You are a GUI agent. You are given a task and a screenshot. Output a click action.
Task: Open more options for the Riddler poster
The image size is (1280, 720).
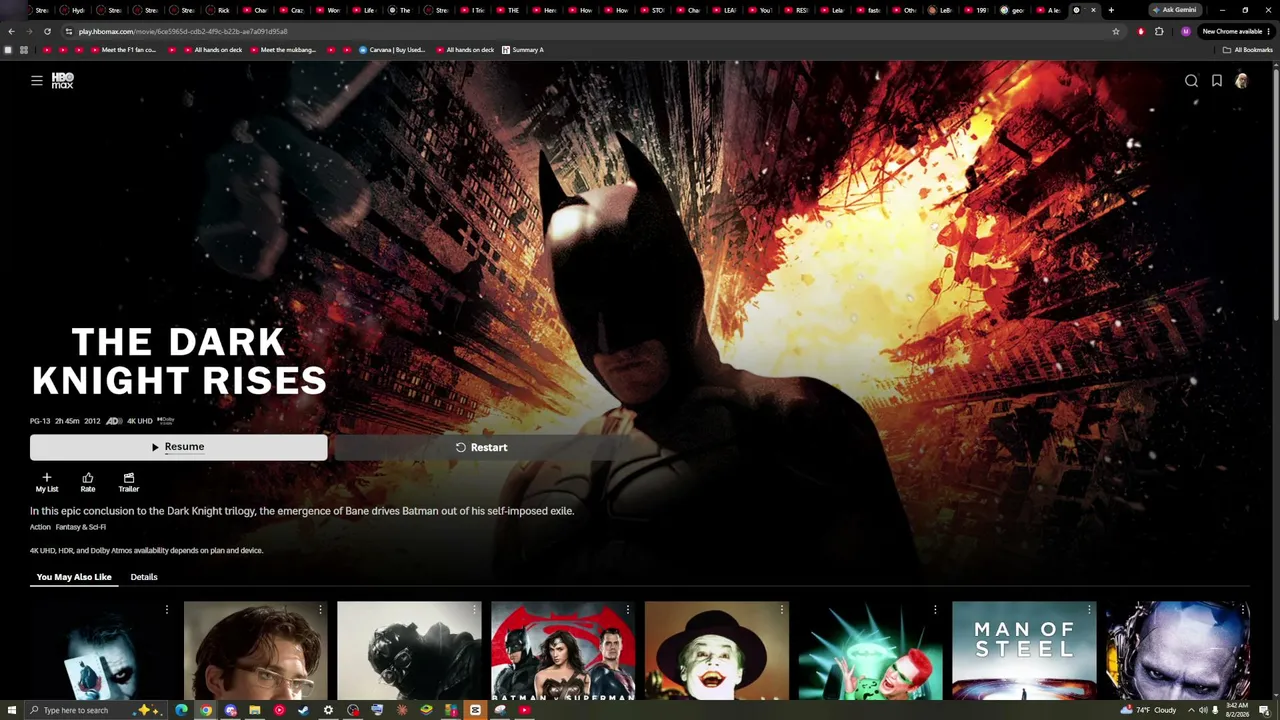[935, 609]
